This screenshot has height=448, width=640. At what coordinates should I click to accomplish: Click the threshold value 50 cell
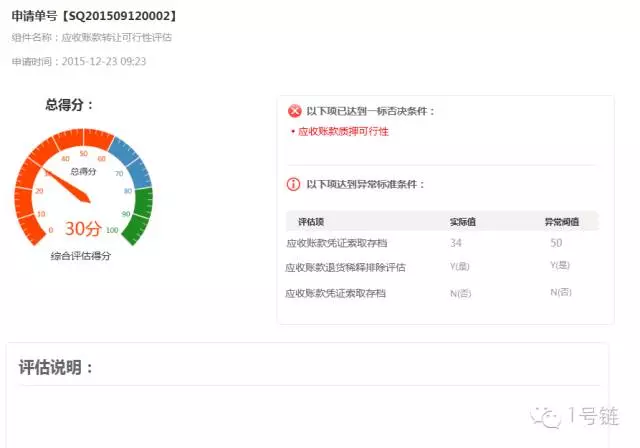[x=556, y=243]
